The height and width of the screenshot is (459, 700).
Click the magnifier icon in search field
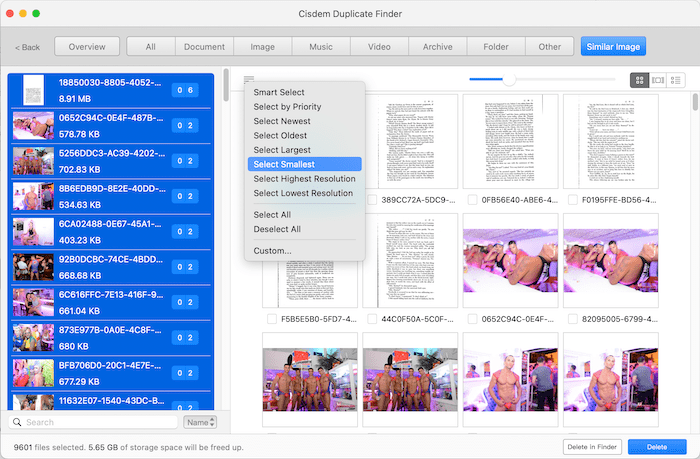[x=19, y=422]
